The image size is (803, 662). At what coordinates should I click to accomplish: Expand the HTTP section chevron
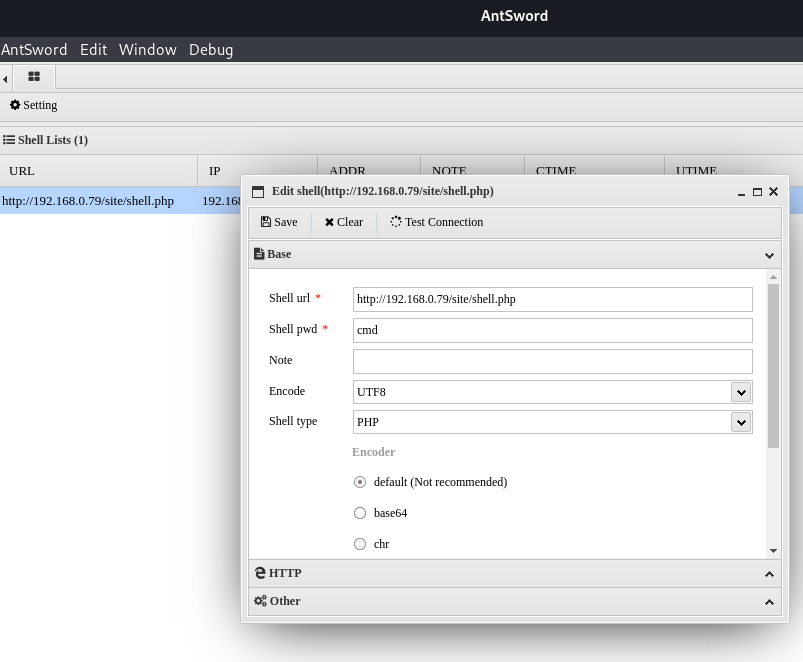point(769,574)
